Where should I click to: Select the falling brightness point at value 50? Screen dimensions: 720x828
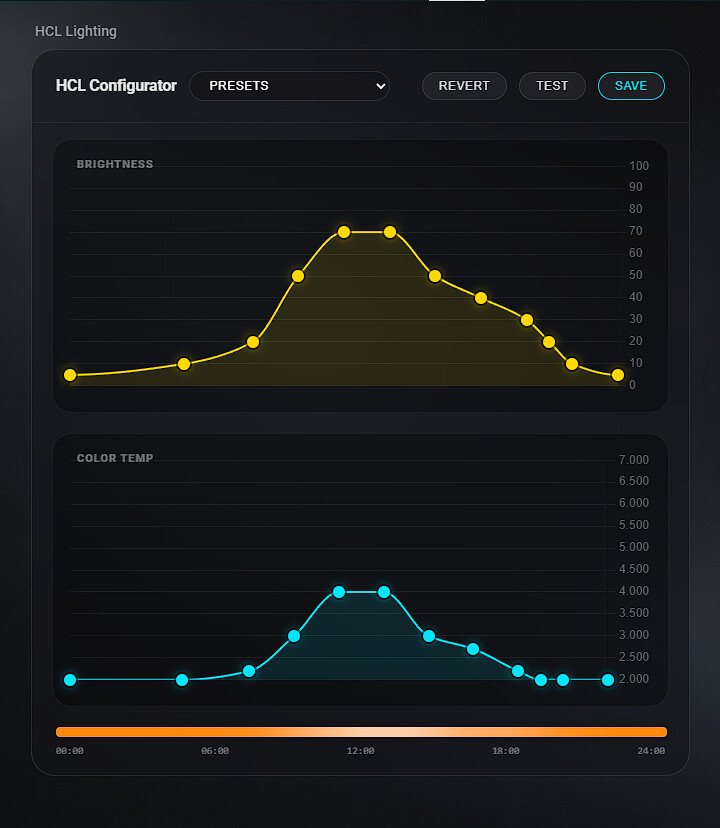coord(435,276)
